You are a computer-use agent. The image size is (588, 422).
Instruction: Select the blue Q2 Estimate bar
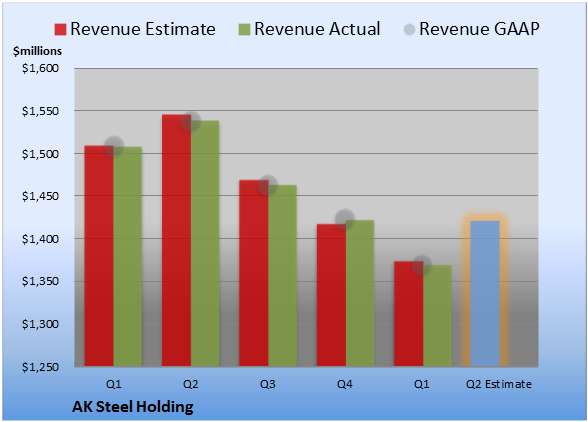click(x=485, y=294)
